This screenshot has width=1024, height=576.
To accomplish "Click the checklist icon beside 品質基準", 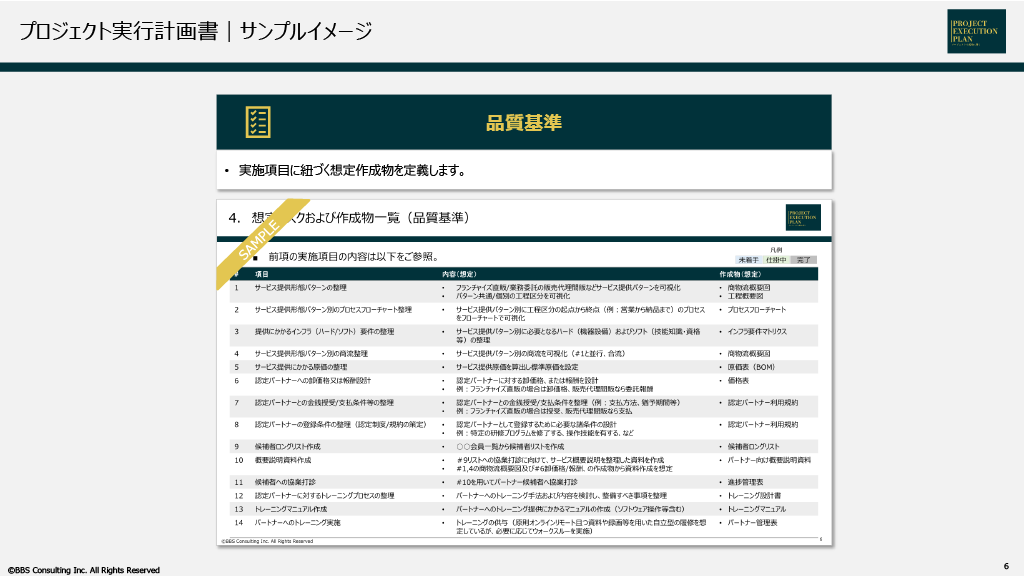I will click(257, 122).
